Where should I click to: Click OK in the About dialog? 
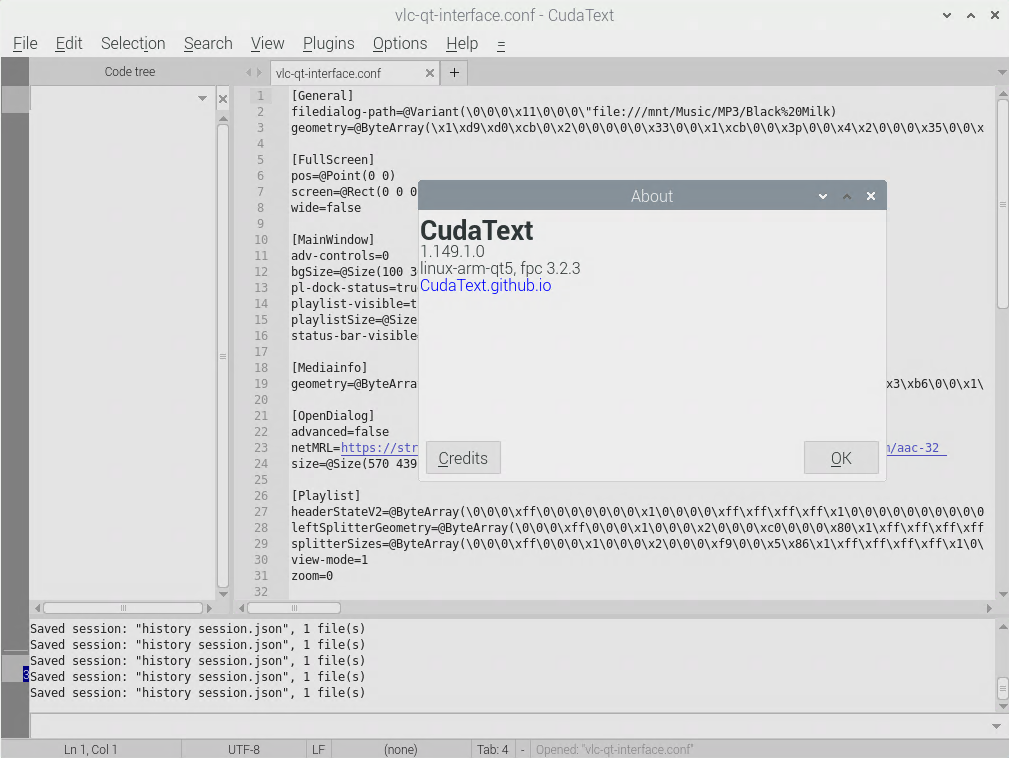[x=841, y=458]
